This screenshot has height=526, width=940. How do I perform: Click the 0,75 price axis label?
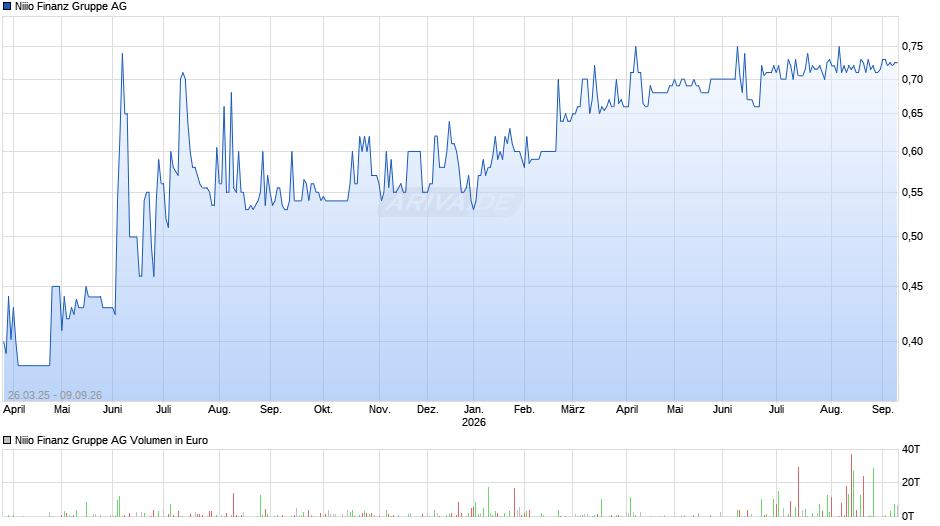tap(912, 47)
